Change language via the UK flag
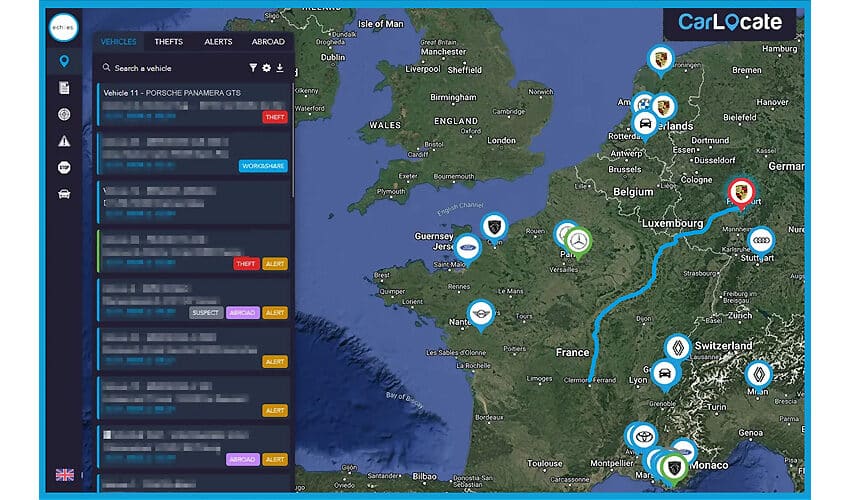 64,474
